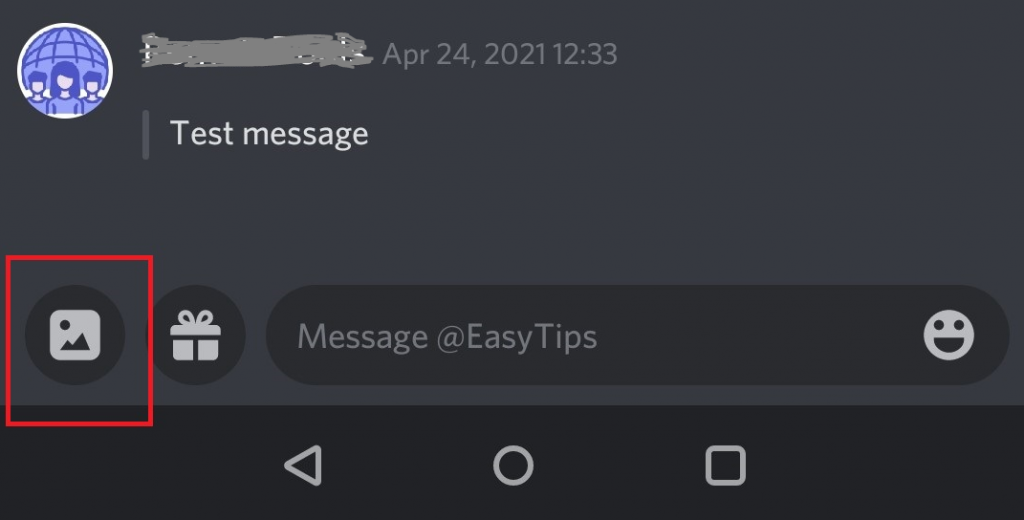Click the smiley face in message bar
Image resolution: width=1024 pixels, height=520 pixels.
(949, 335)
